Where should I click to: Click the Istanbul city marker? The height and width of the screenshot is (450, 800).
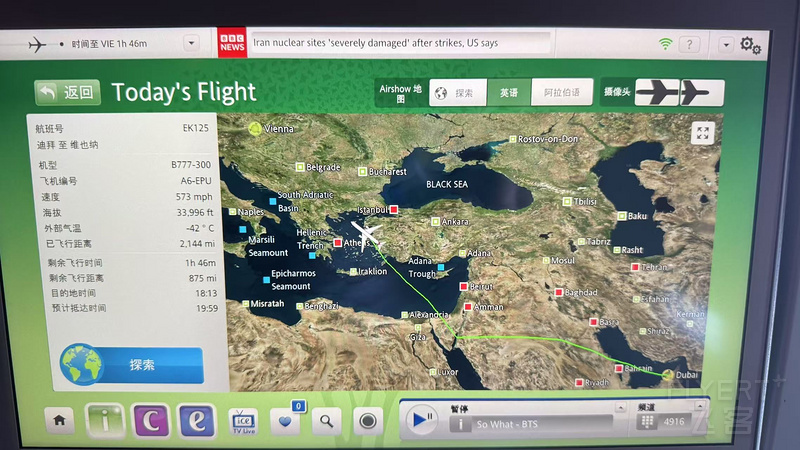pos(394,210)
